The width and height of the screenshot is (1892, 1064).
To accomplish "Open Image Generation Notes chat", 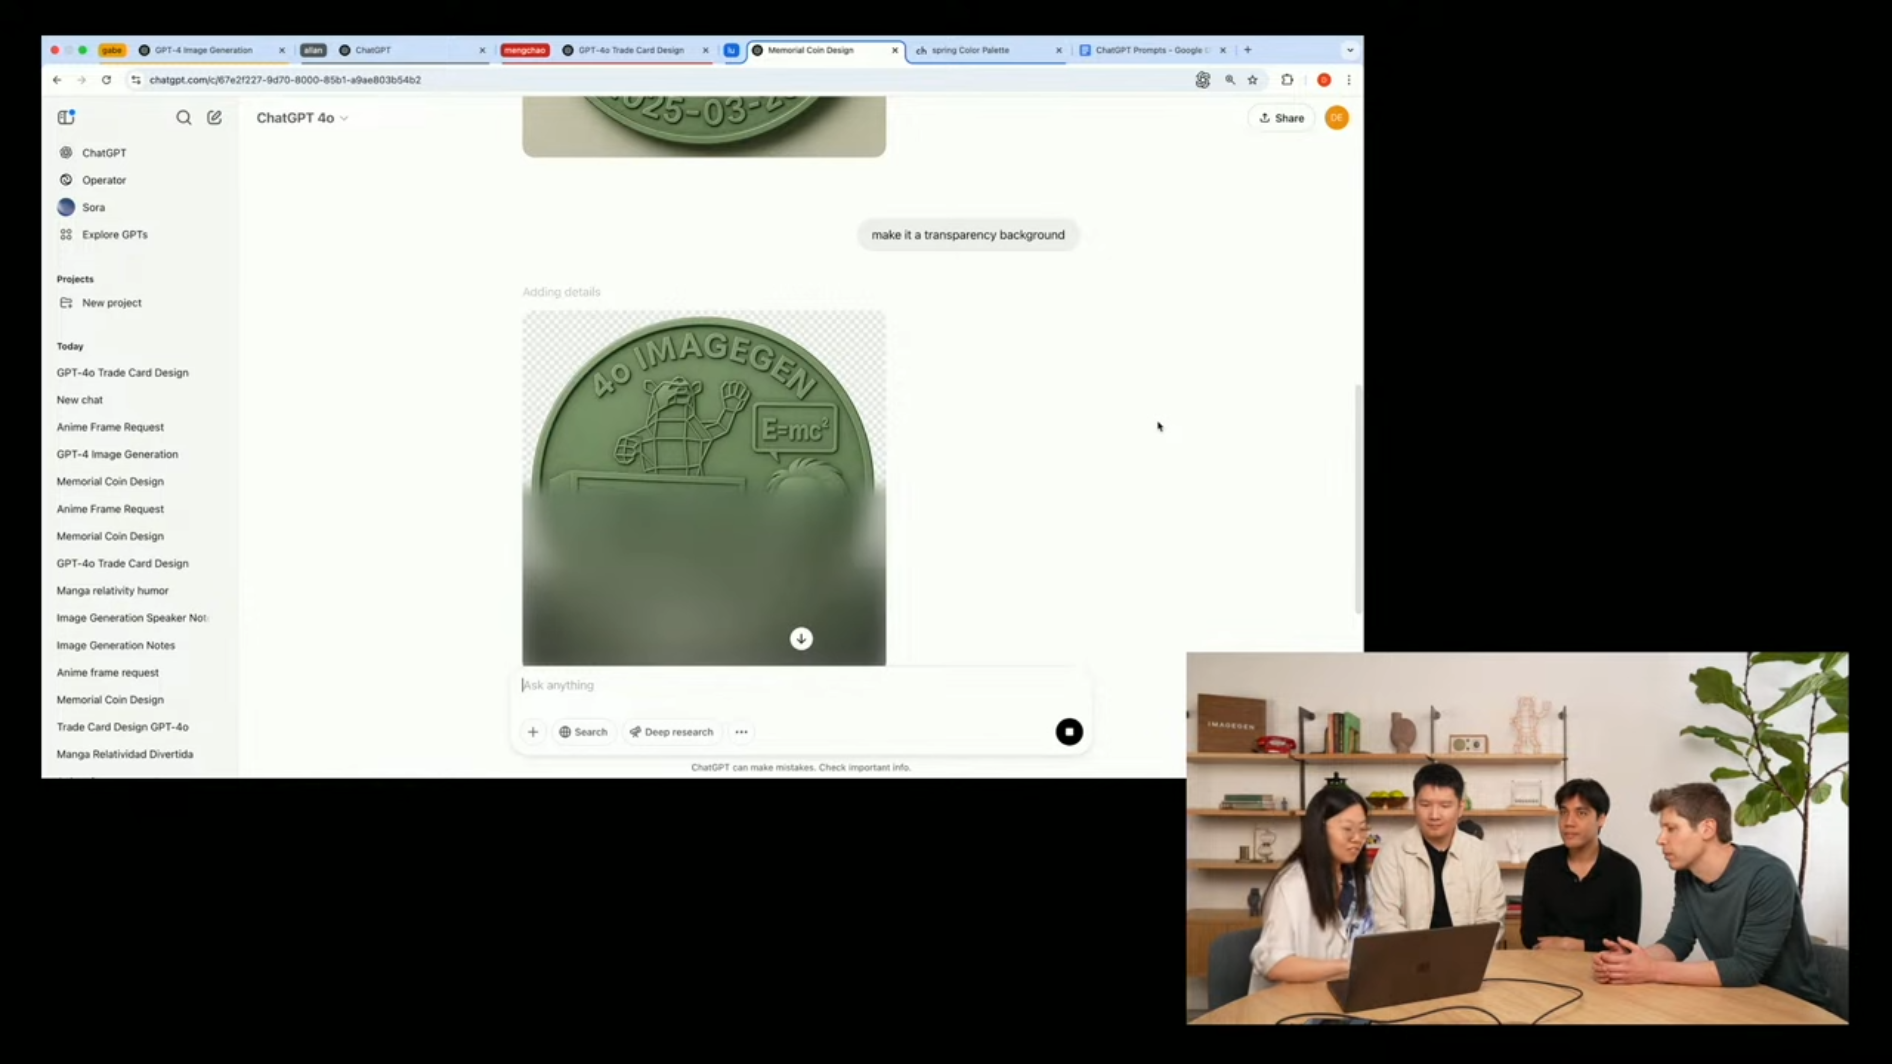I will coord(115,645).
